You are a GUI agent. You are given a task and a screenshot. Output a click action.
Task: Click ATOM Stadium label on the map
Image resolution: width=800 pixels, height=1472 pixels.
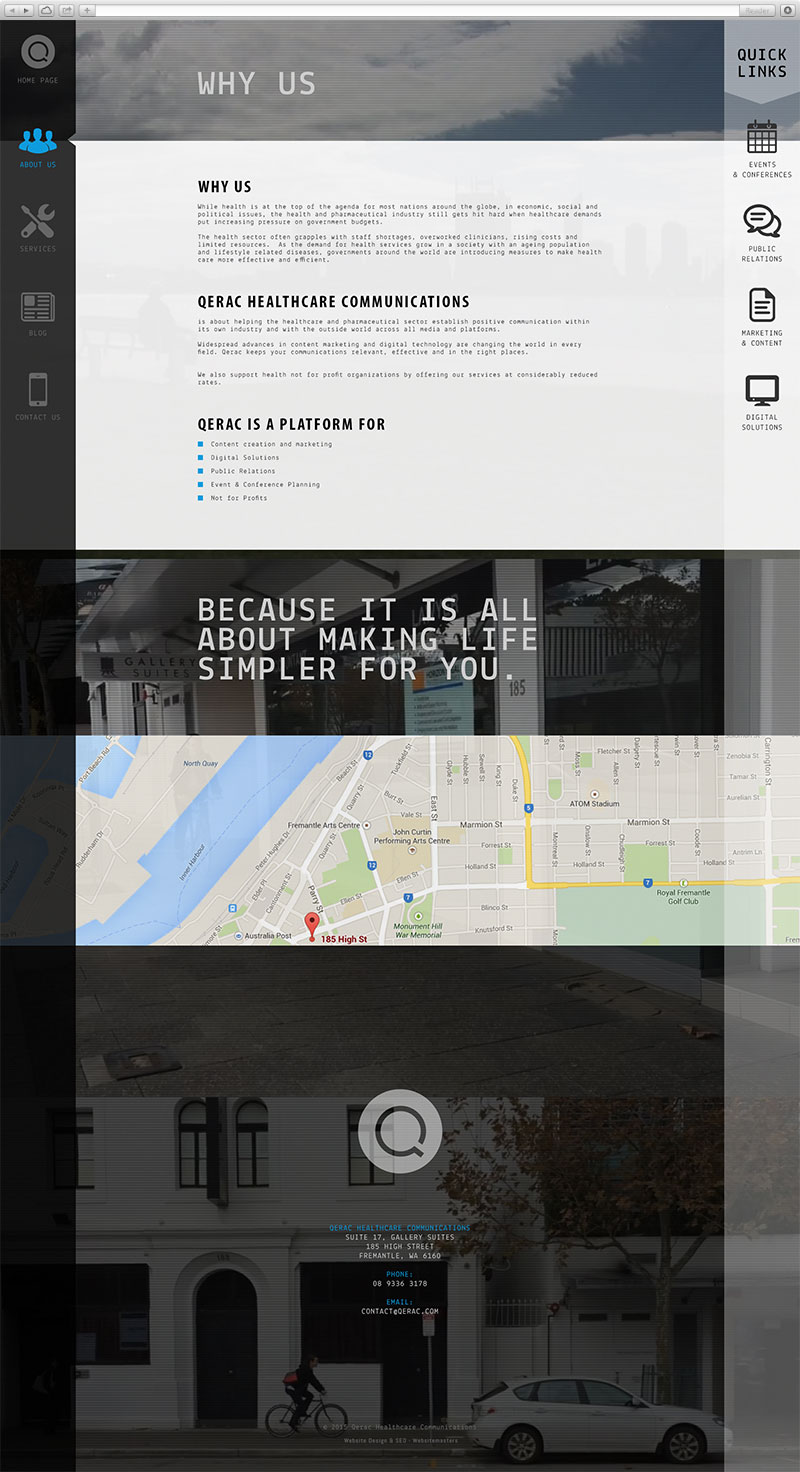click(594, 803)
